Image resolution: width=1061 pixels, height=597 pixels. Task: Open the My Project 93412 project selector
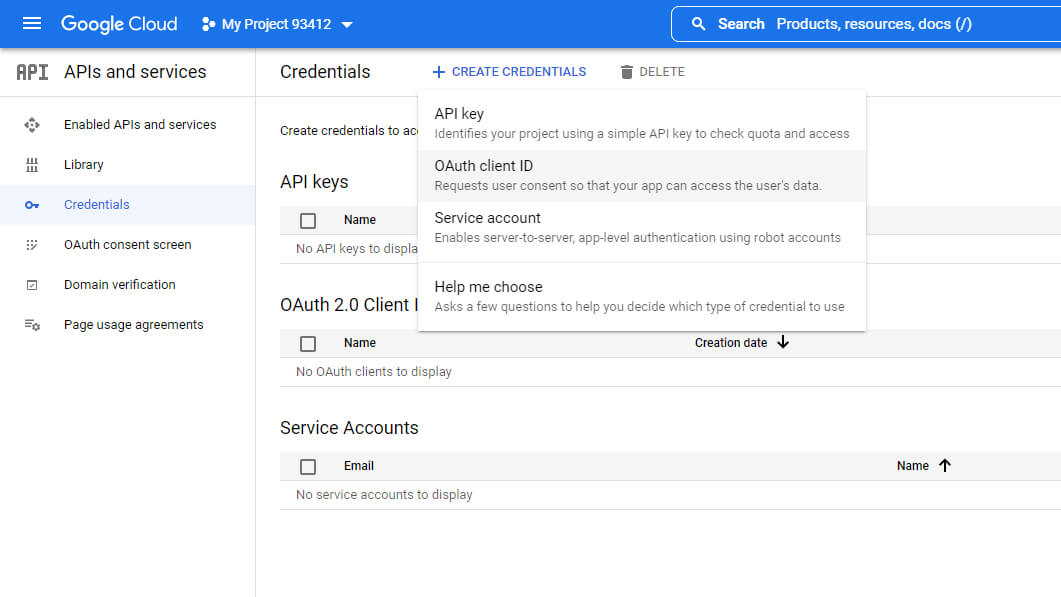click(x=277, y=24)
